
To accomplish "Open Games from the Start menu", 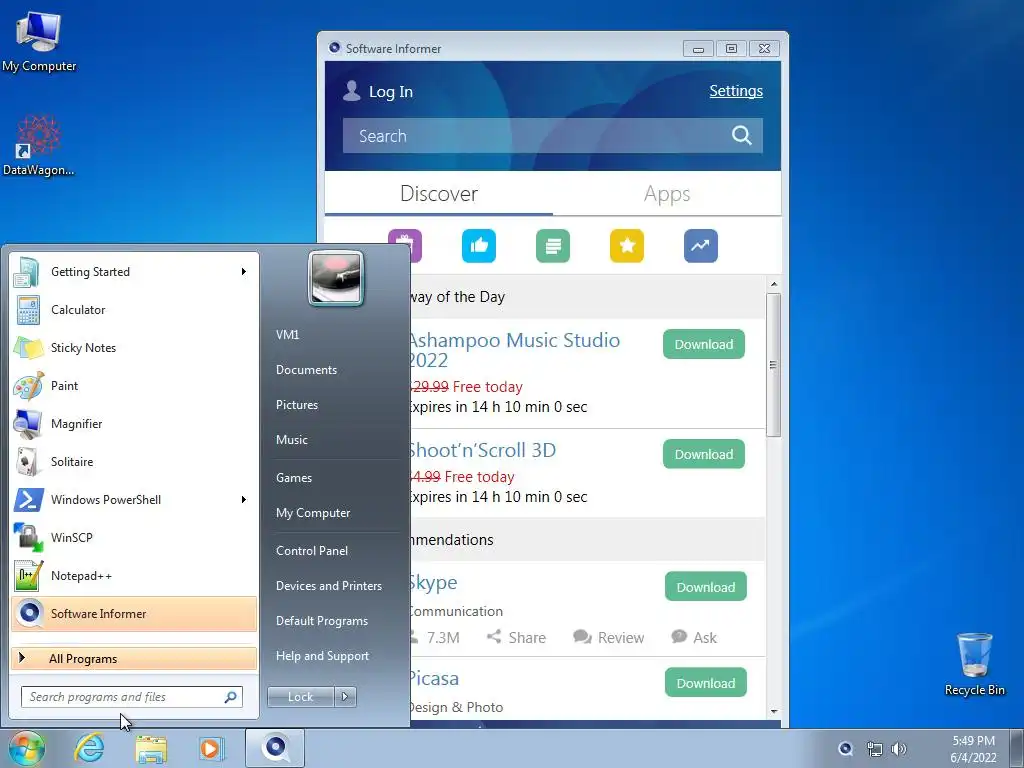I will (294, 478).
